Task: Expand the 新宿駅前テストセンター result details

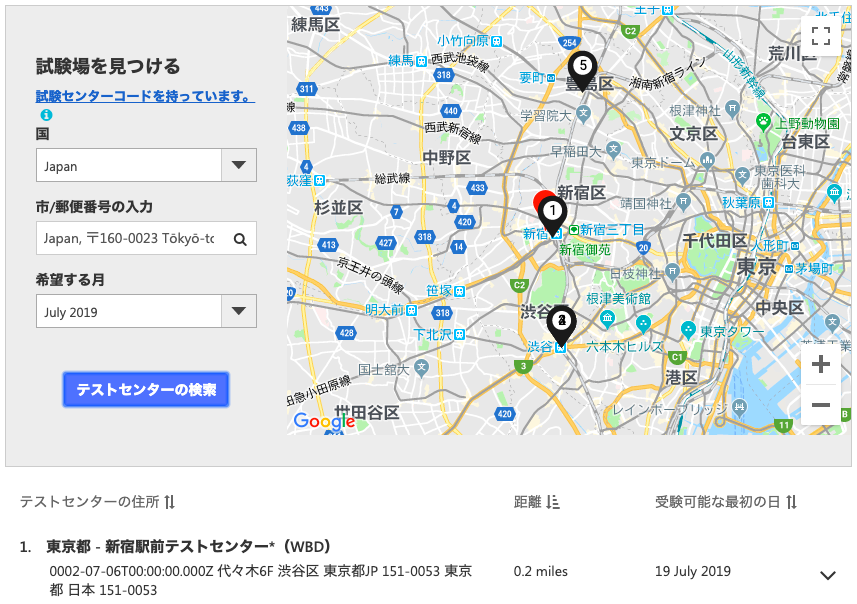Action: point(827,575)
